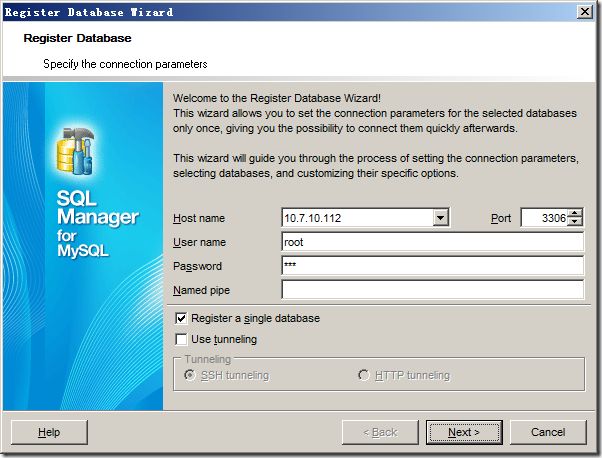Focus the Password input field

tap(432, 266)
